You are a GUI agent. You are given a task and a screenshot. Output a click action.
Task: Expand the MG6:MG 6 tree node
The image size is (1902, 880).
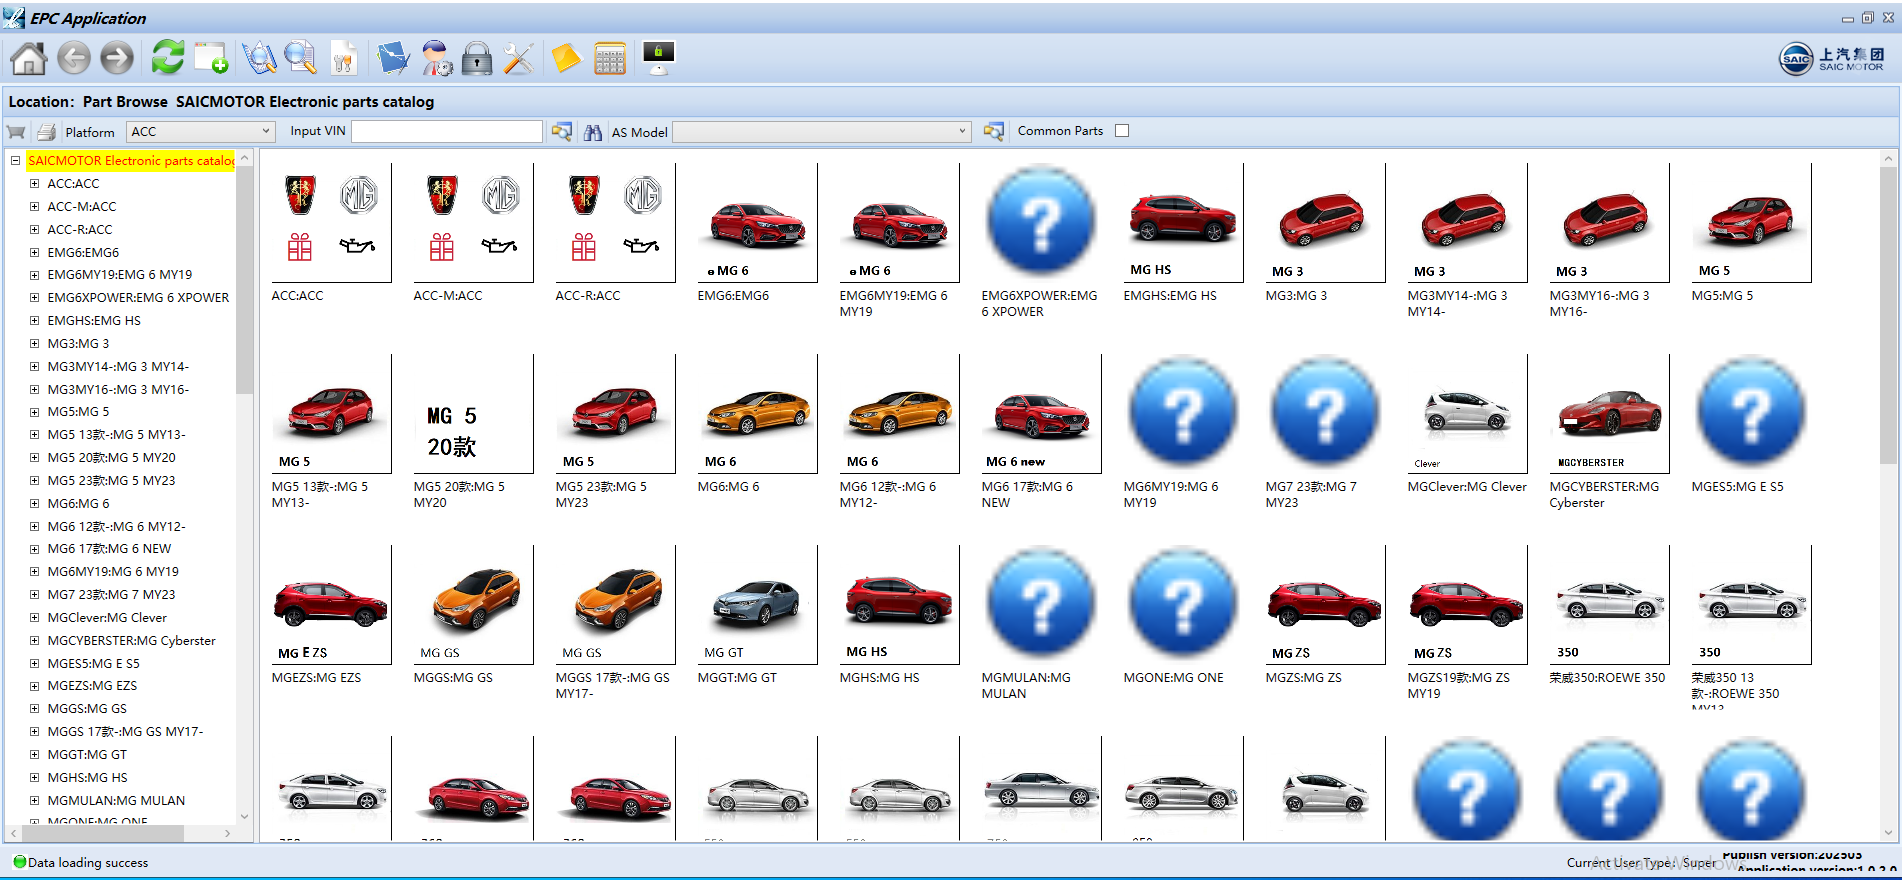pos(34,504)
